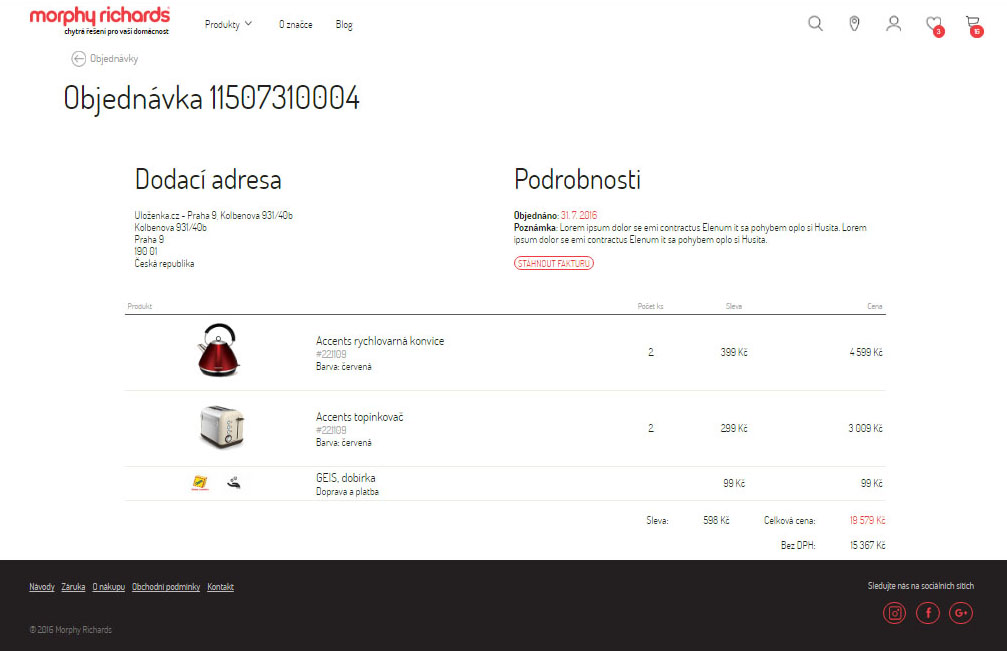The height and width of the screenshot is (651, 1007).
Task: Open the O nákupu footer link
Action: click(109, 587)
